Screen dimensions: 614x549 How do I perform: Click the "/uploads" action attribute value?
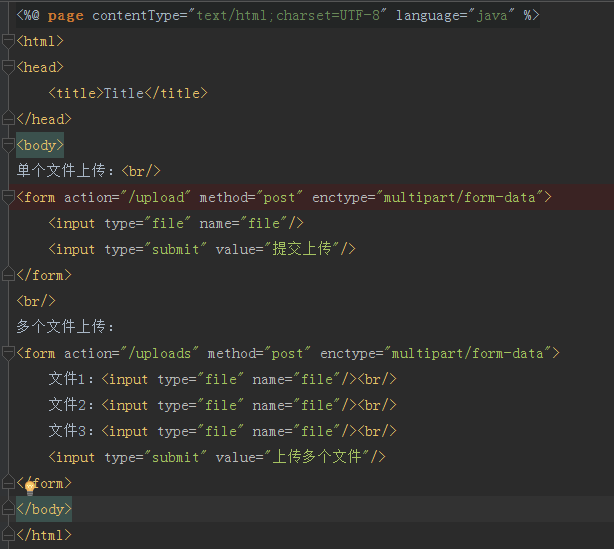click(x=159, y=354)
